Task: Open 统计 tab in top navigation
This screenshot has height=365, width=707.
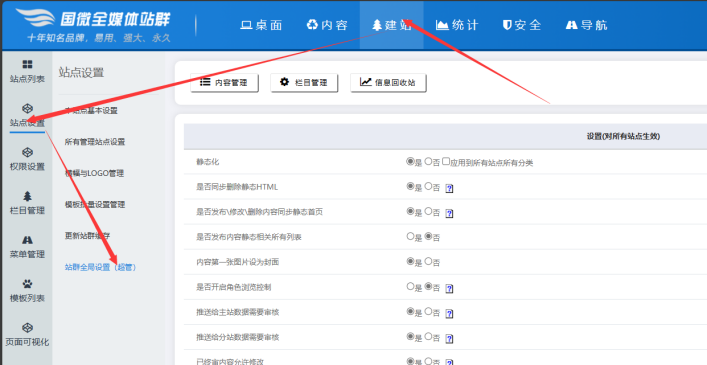Action: pos(457,25)
